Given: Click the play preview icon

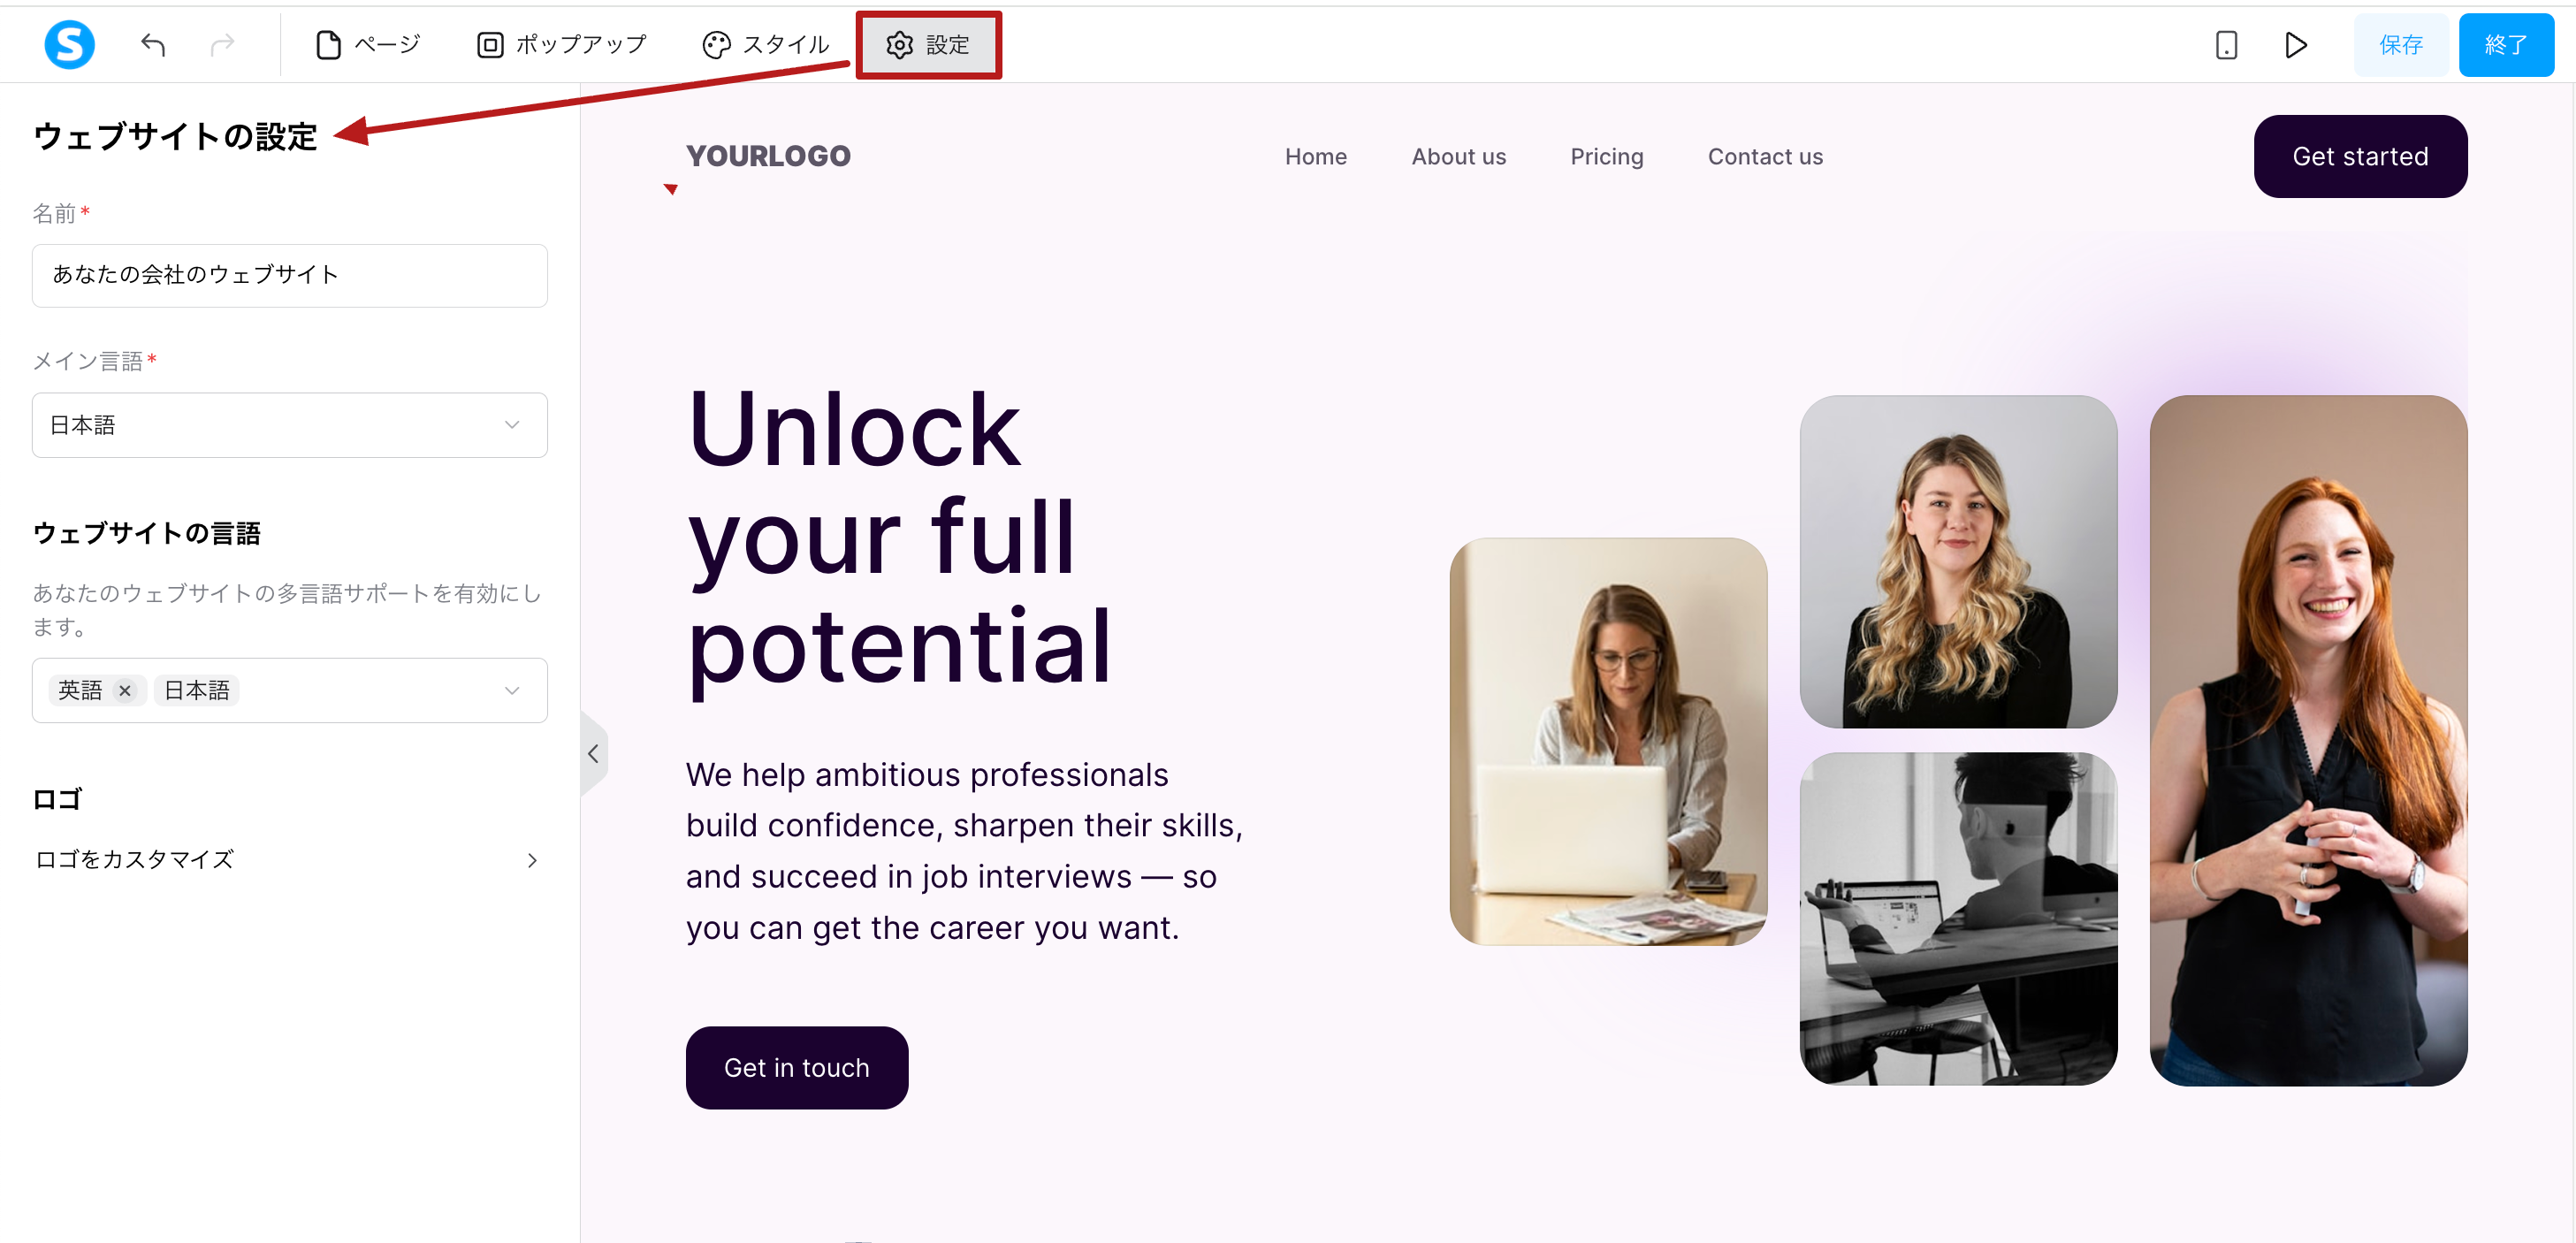Looking at the screenshot, I should pyautogui.click(x=2296, y=45).
